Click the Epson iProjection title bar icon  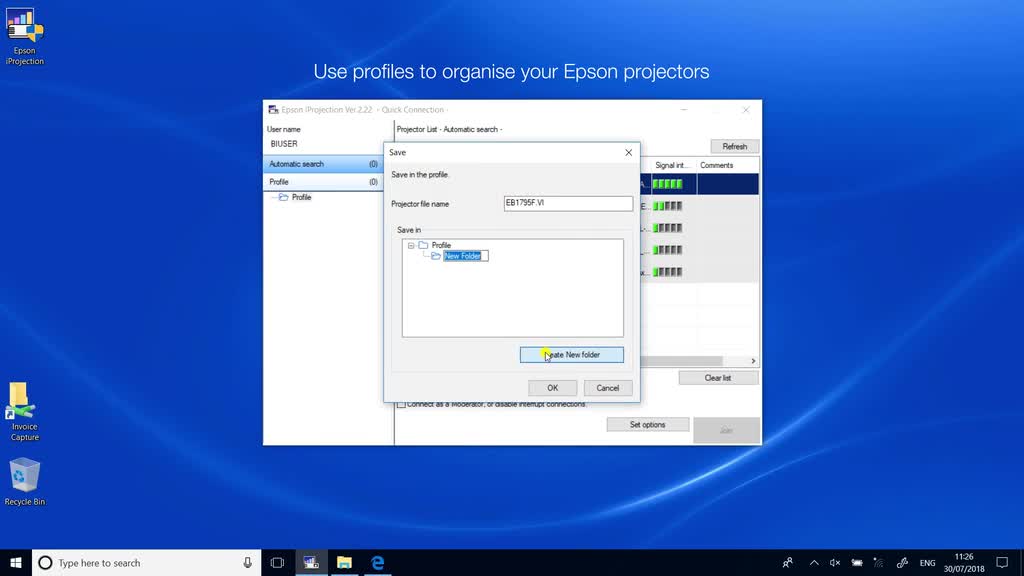tap(273, 110)
